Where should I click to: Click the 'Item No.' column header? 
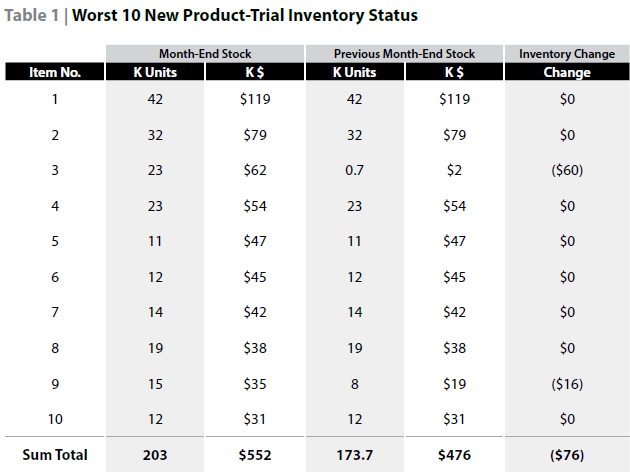55,72
